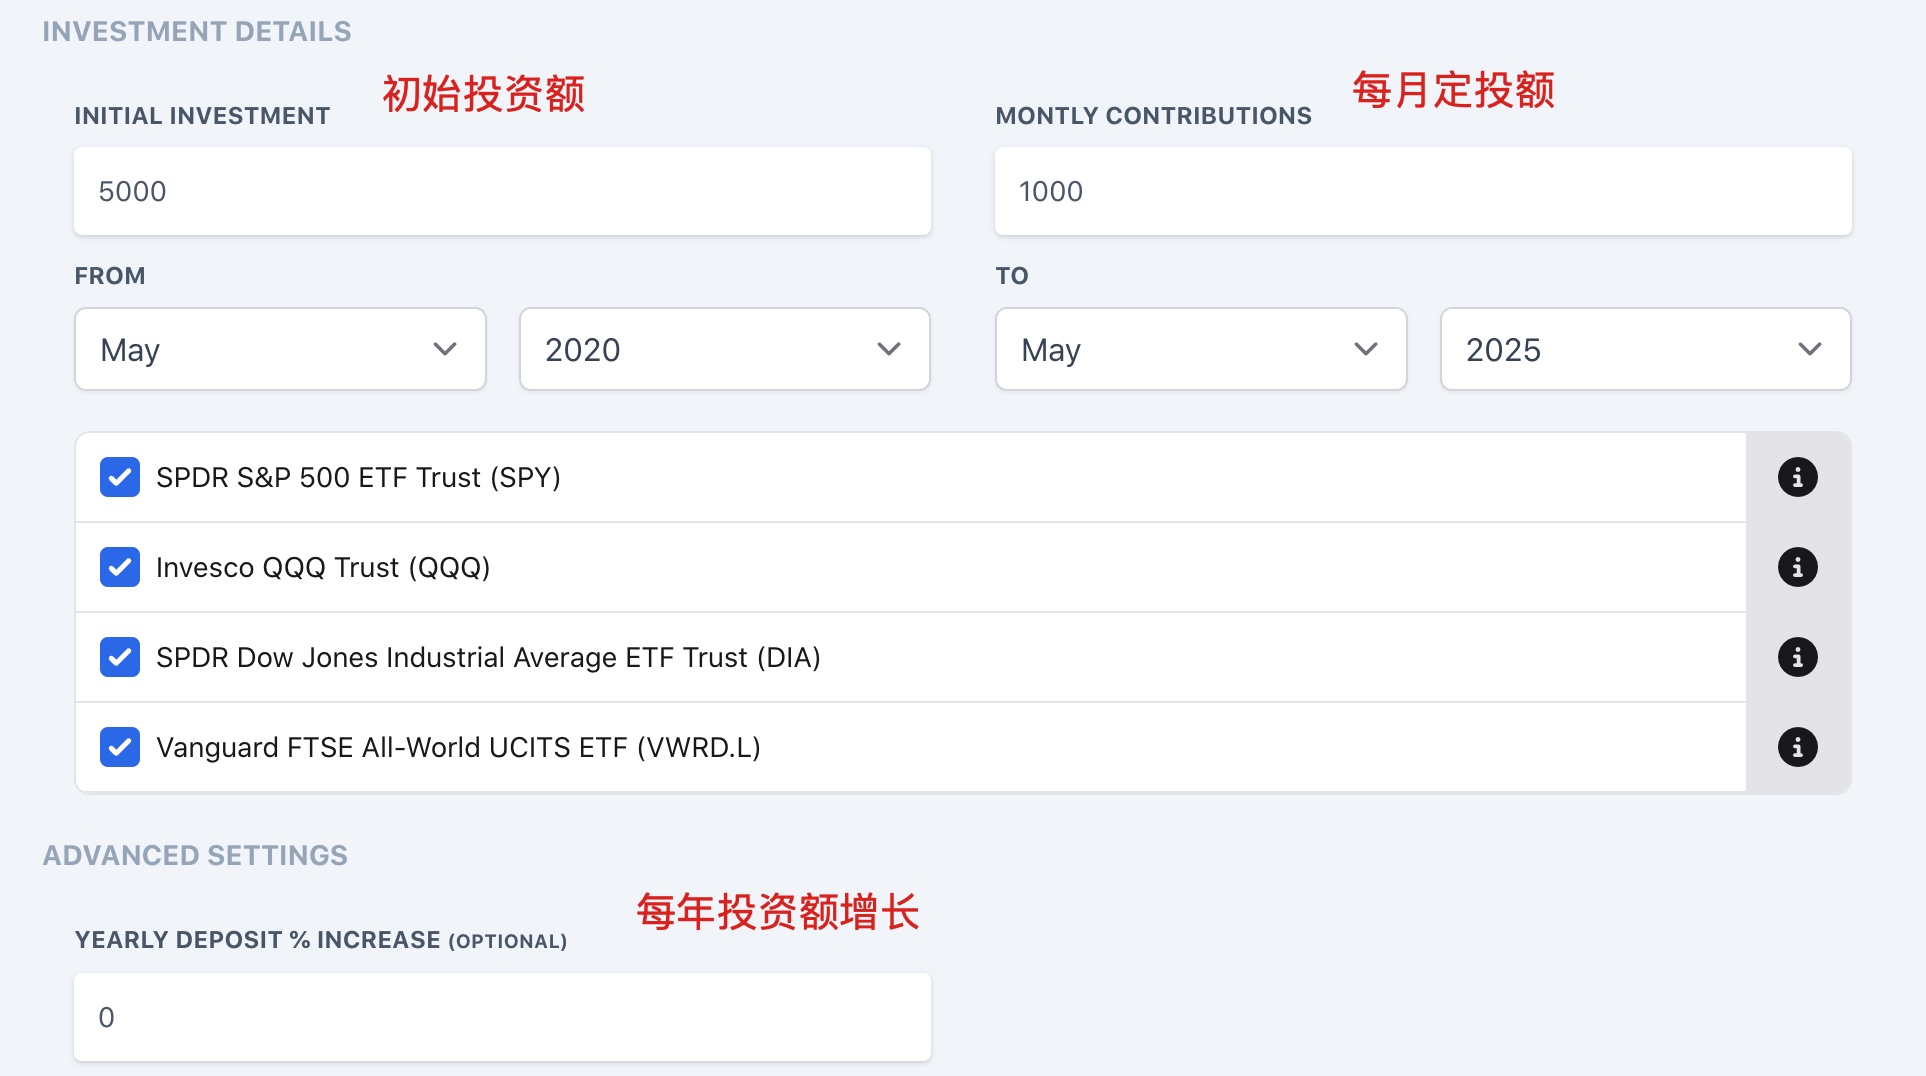Open the TO month dropdown

pyautogui.click(x=1200, y=349)
